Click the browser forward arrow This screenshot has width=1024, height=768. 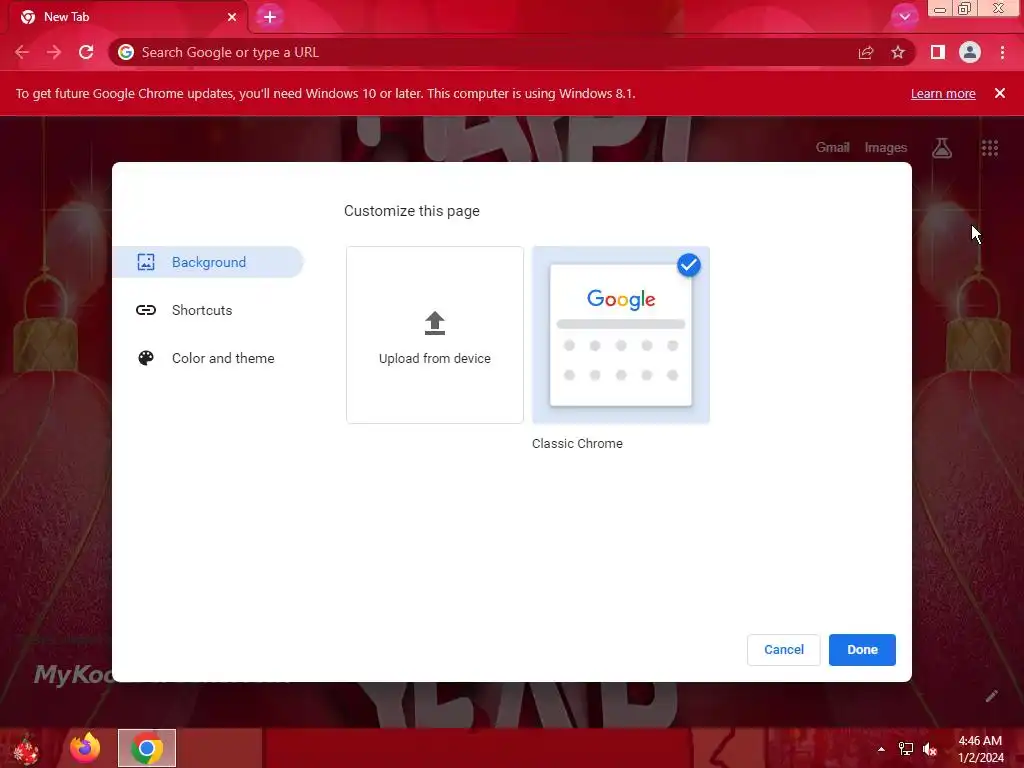[x=54, y=52]
